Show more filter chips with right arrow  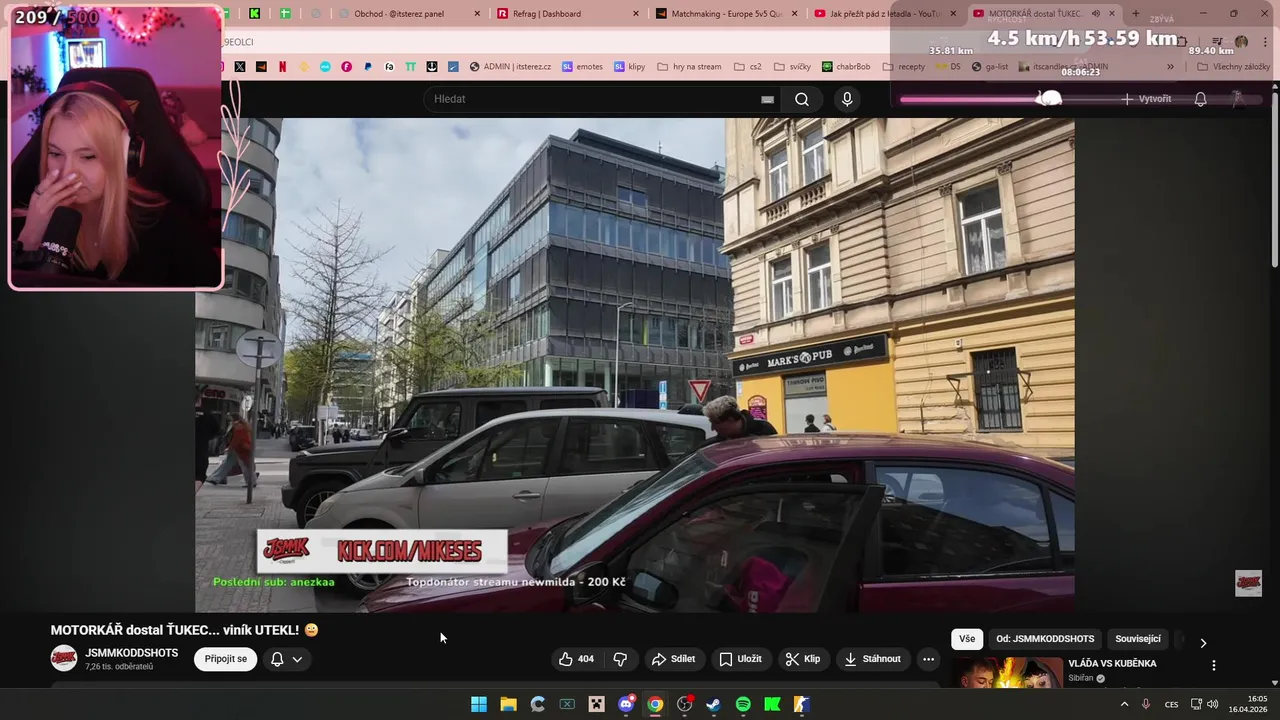1203,643
